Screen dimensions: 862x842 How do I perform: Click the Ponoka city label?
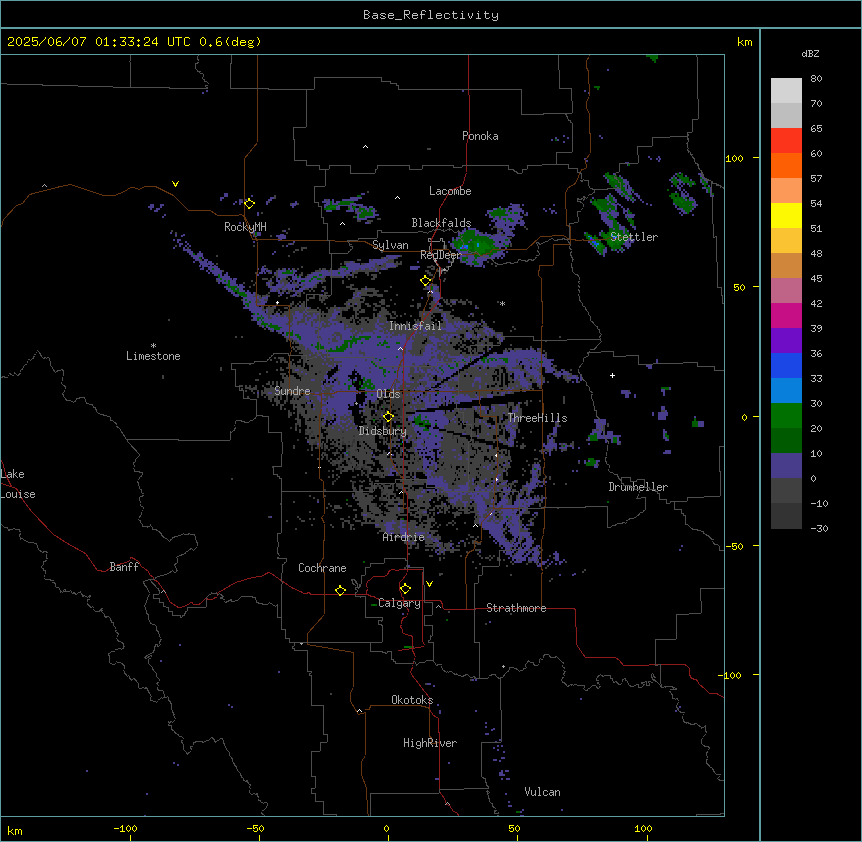click(x=480, y=136)
